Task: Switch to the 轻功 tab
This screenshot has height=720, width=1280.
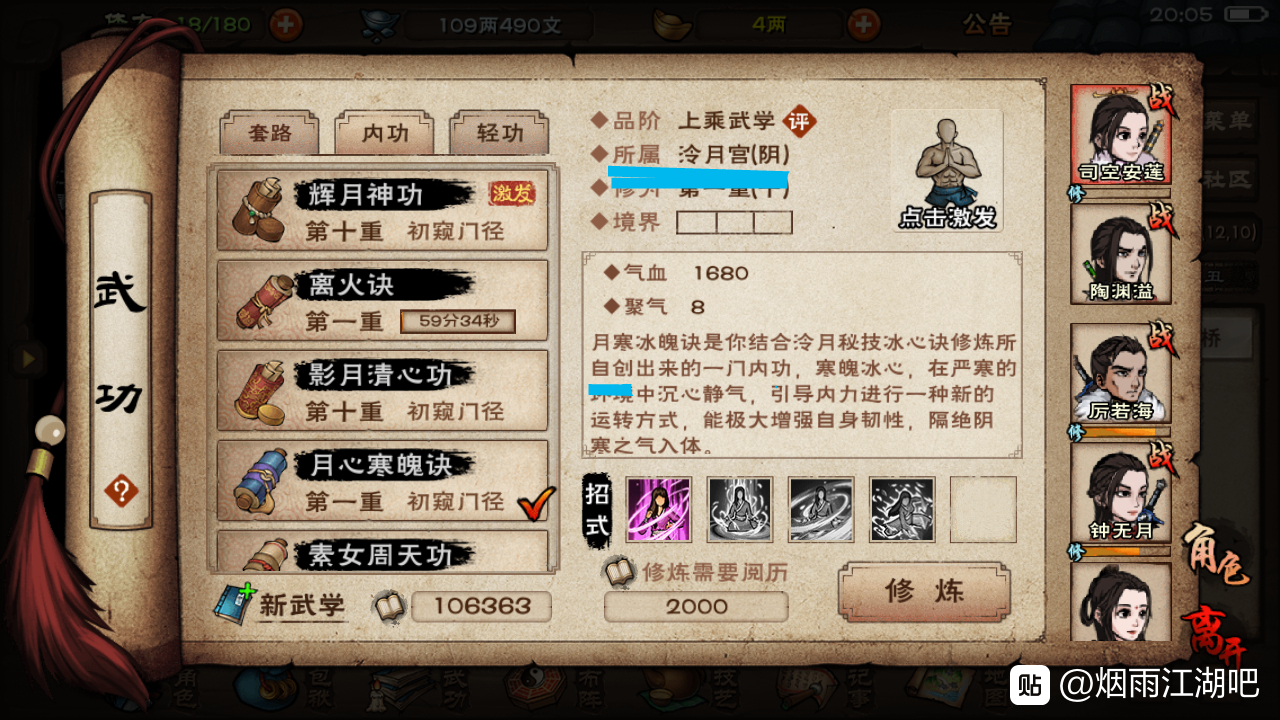Action: [499, 135]
